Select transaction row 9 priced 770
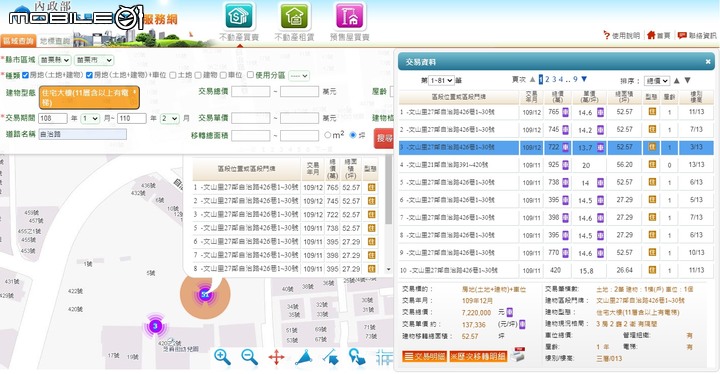The height and width of the screenshot is (374, 720). [556, 253]
